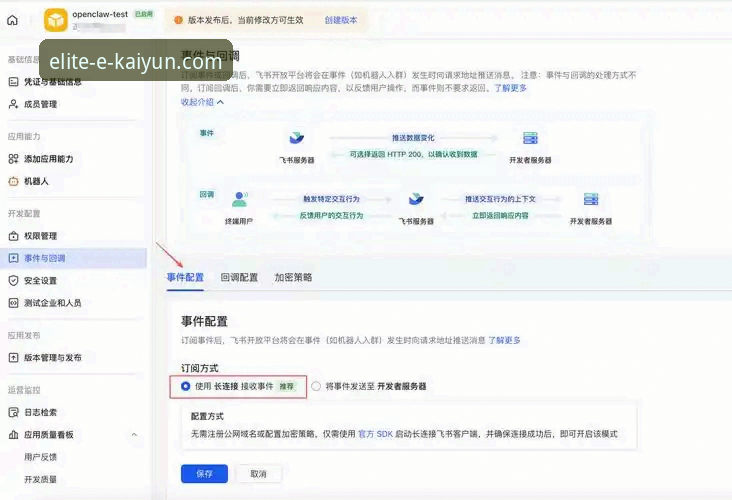Open 凭证与基础信息 sidebar icon

[14, 82]
